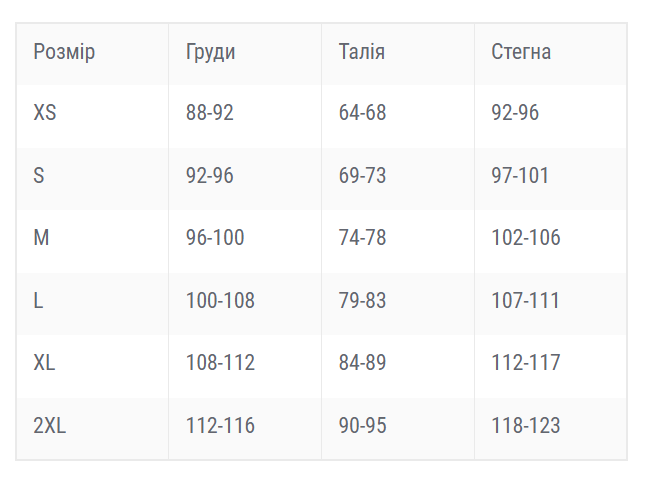Select the S size cell
655x486 pixels.
(x=39, y=175)
